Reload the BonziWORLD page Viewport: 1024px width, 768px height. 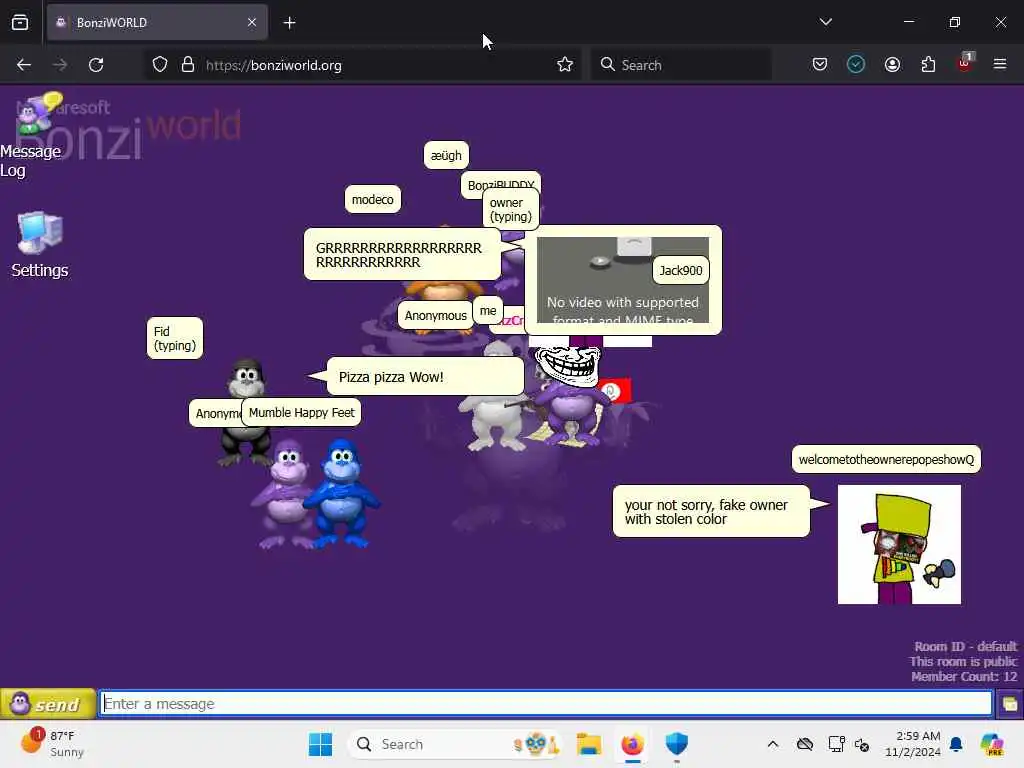(96, 65)
